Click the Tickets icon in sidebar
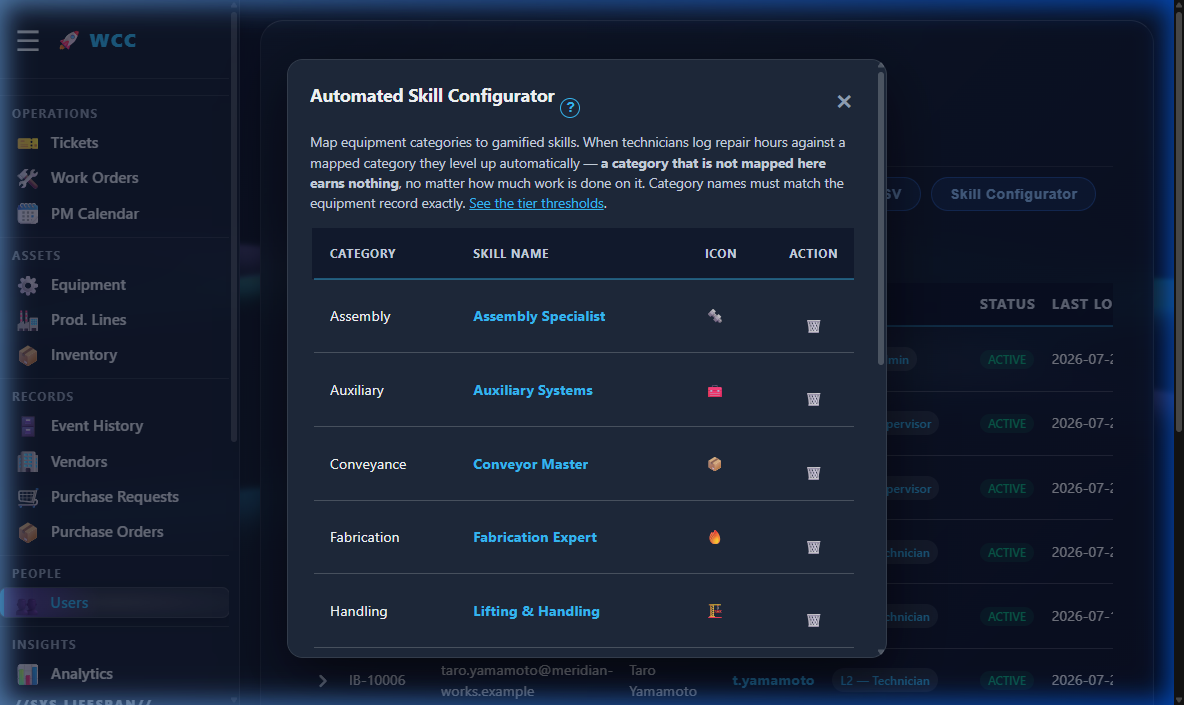 pyautogui.click(x=28, y=143)
